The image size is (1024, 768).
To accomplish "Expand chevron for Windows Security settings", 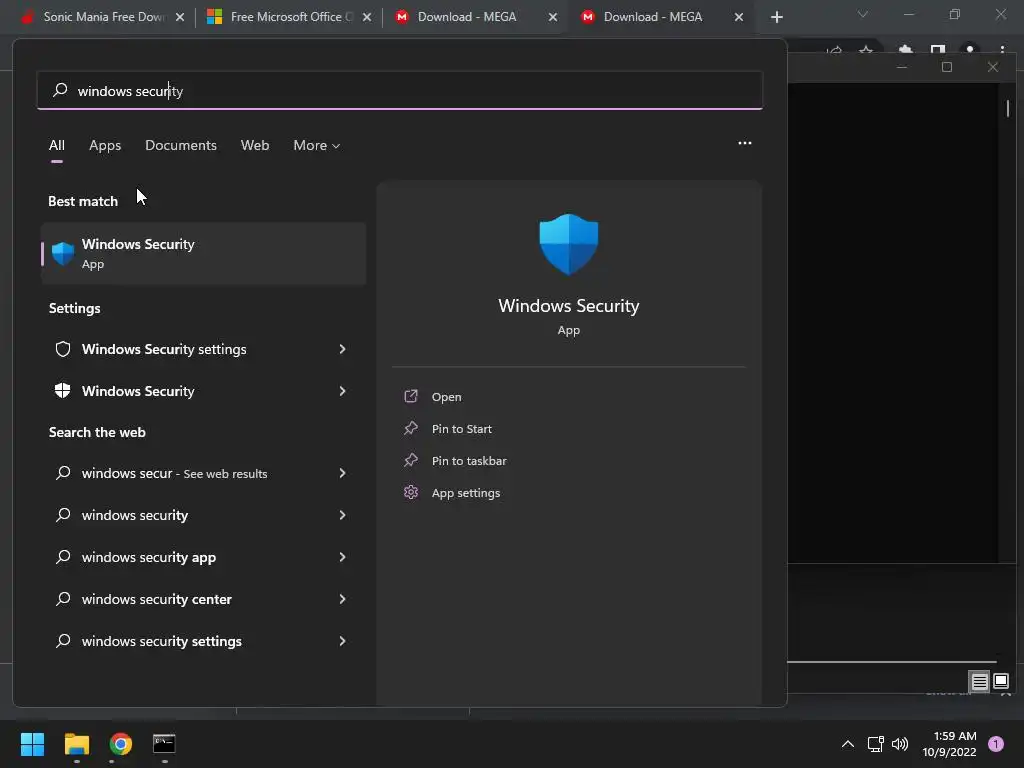I will 342,349.
